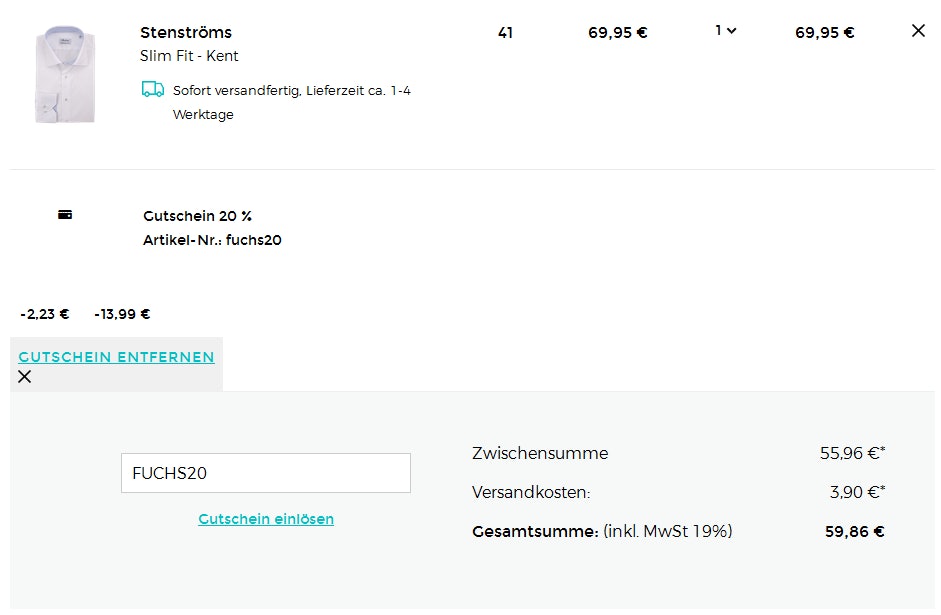Viewport: 941px width, 615px height.
Task: Click the -2,23 € discount amount
Action: [45, 314]
